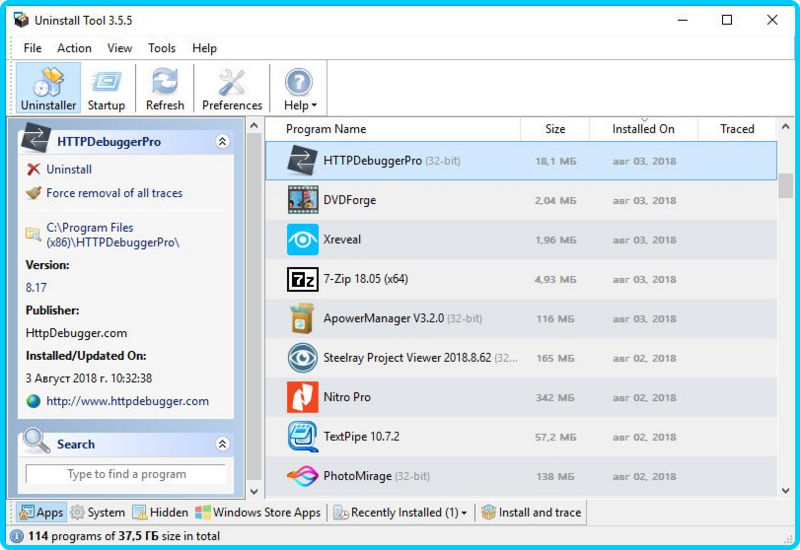Click the program list scroll up arrow

point(785,126)
